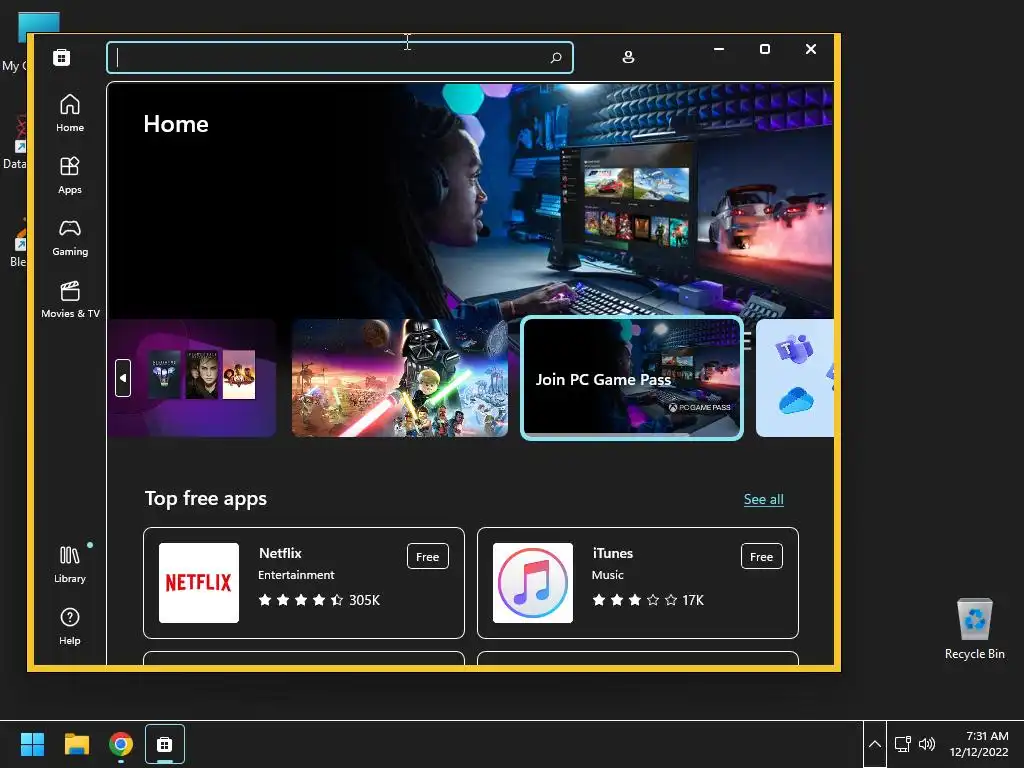Select the iTunes title text
The image size is (1024, 768).
point(613,553)
